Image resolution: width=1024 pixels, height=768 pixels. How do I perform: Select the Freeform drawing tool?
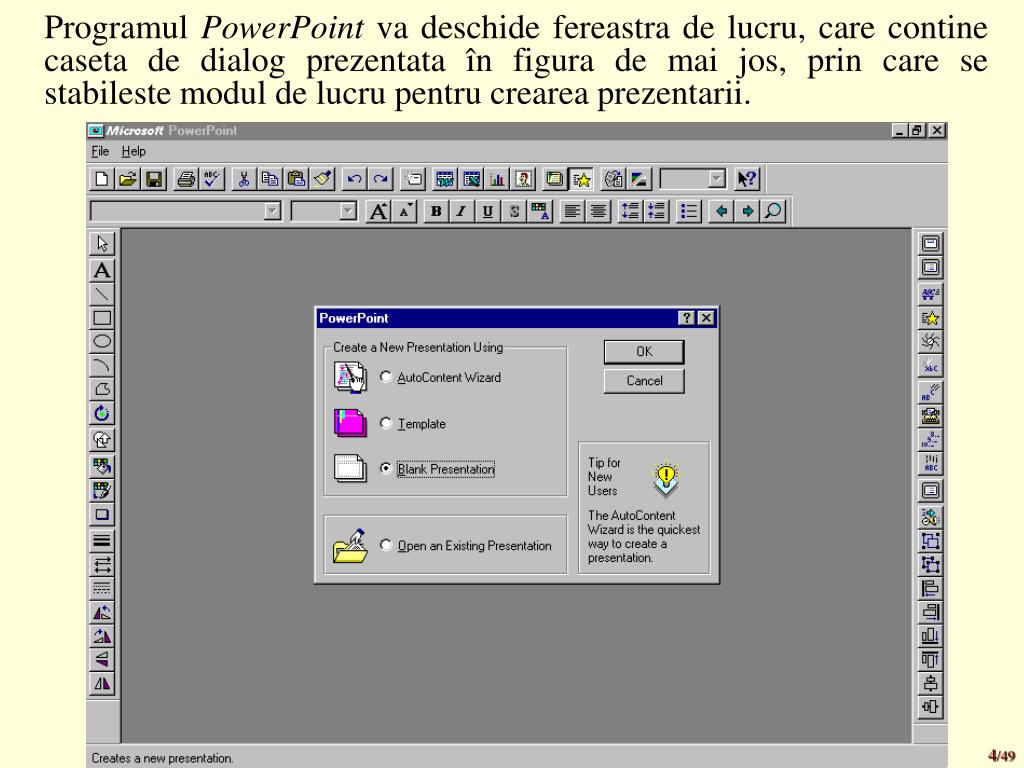102,390
